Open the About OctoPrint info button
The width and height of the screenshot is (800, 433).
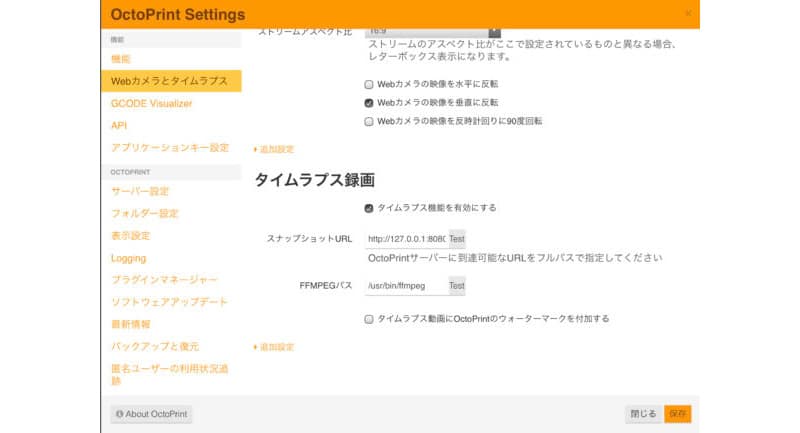(x=152, y=414)
